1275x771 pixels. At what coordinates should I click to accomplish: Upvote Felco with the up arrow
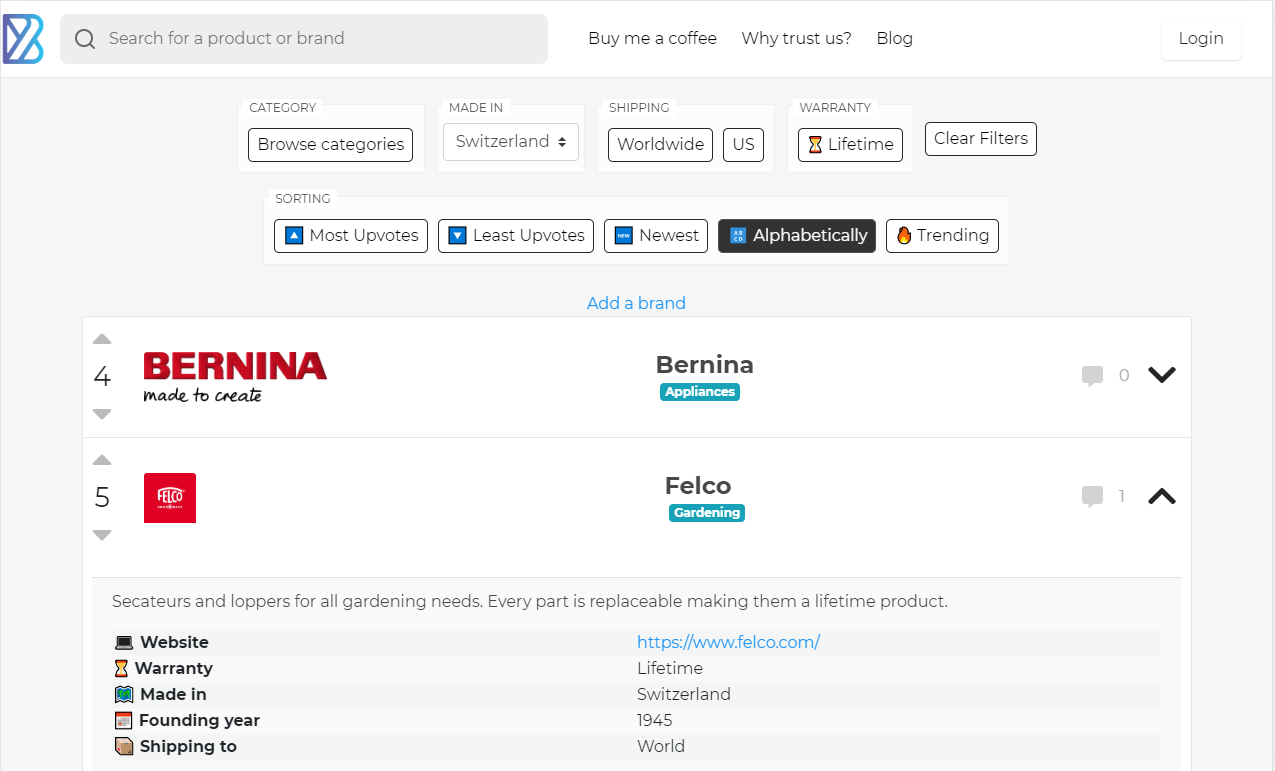coord(102,460)
